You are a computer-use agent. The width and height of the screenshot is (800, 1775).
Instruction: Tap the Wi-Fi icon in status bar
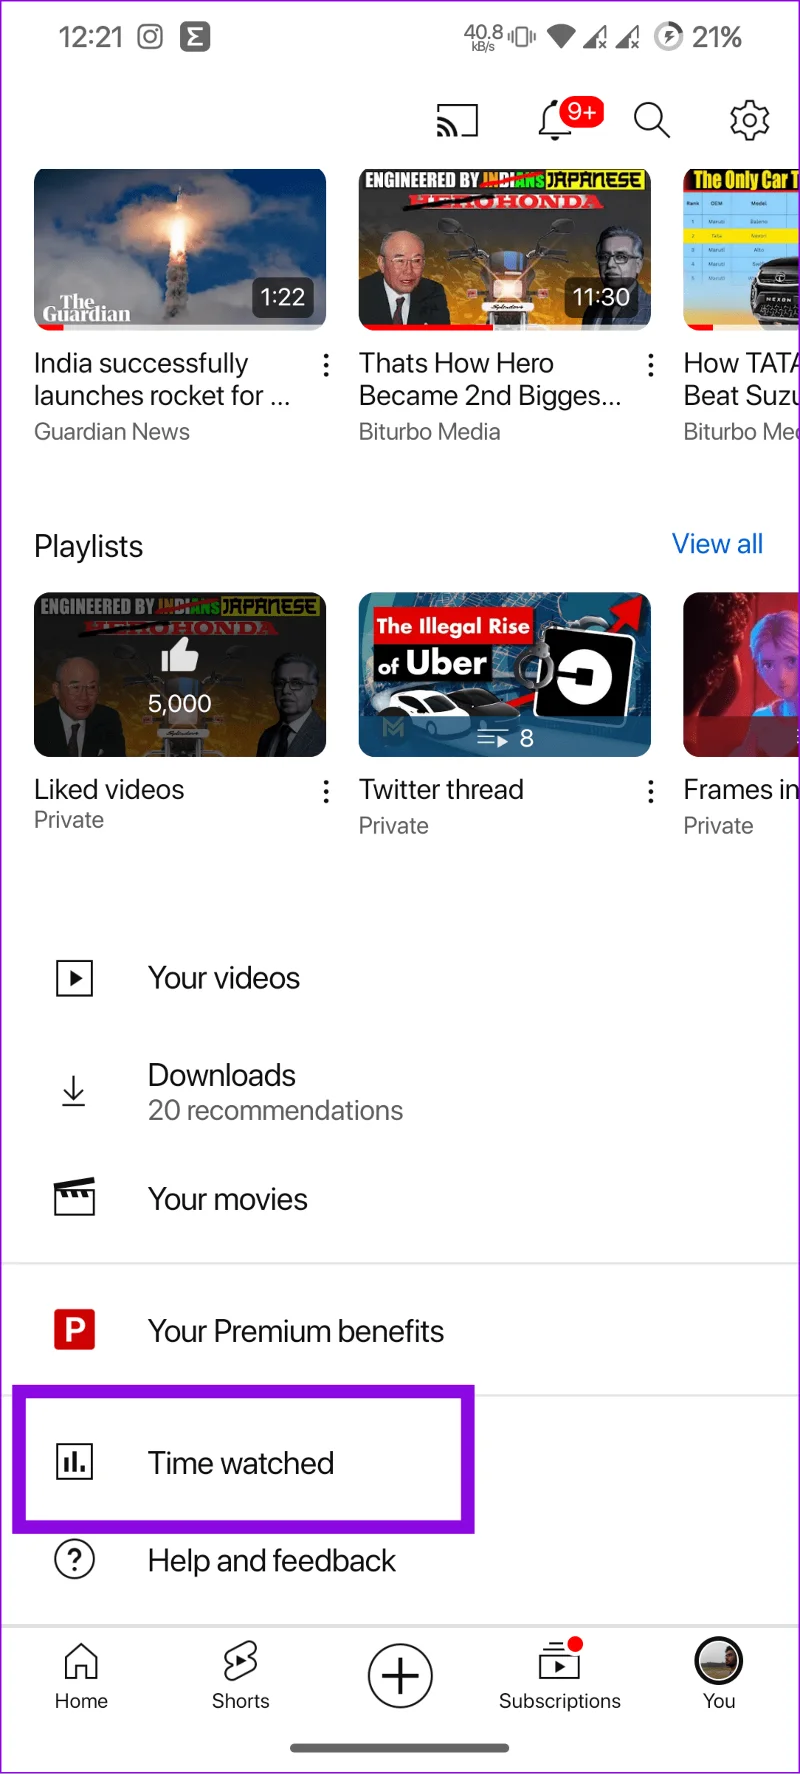point(562,37)
